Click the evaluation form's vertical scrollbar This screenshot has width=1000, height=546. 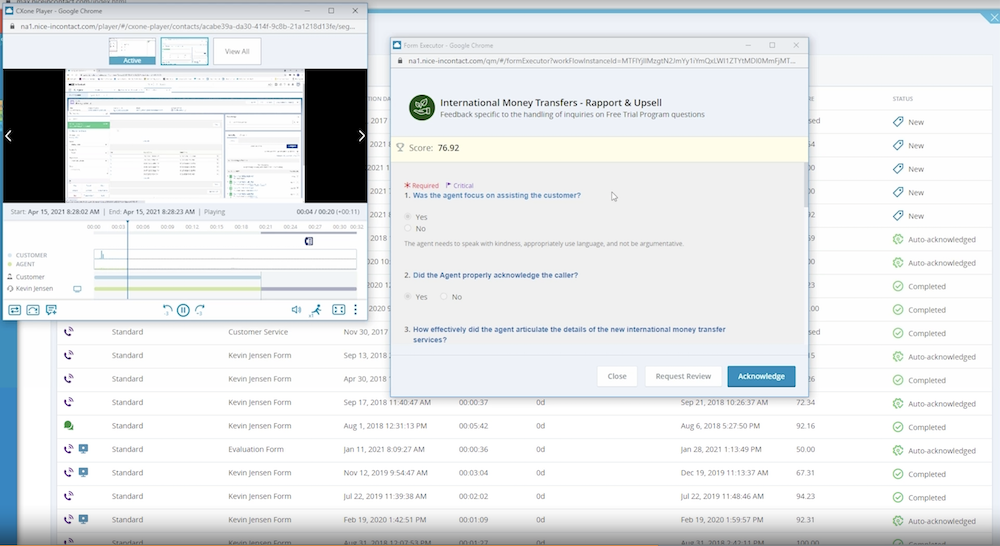(x=805, y=185)
